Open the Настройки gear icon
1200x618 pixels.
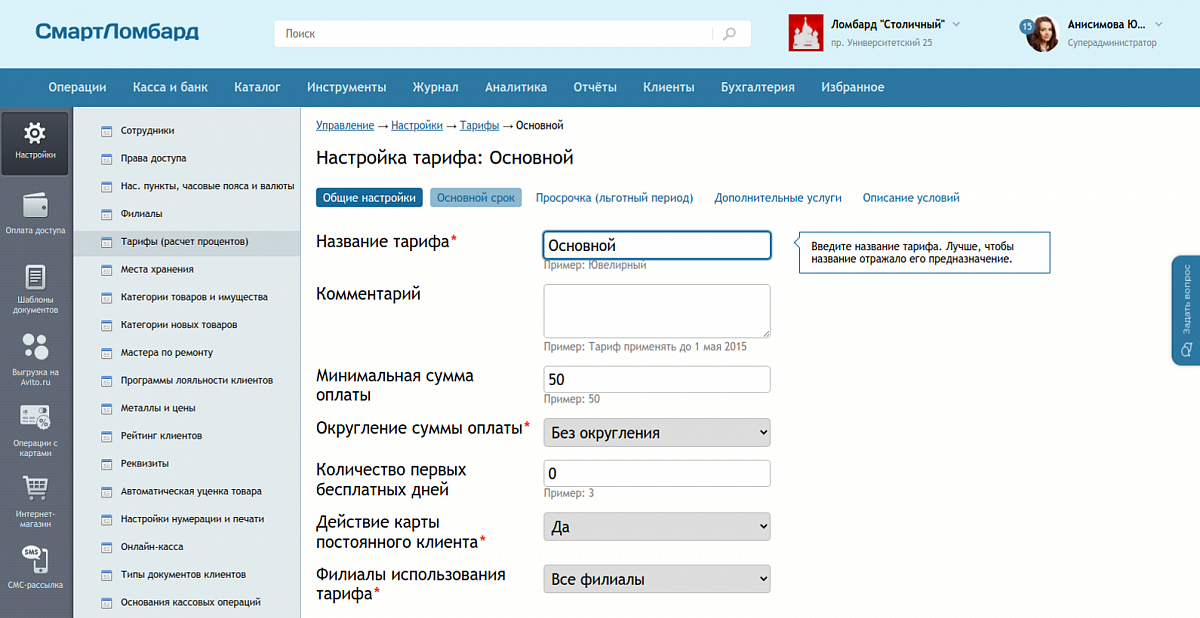click(x=35, y=134)
